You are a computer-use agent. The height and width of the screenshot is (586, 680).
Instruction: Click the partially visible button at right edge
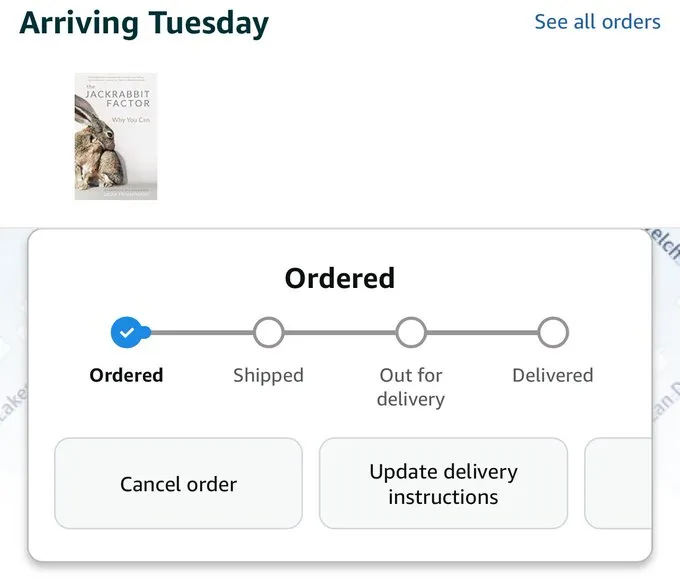pos(618,484)
